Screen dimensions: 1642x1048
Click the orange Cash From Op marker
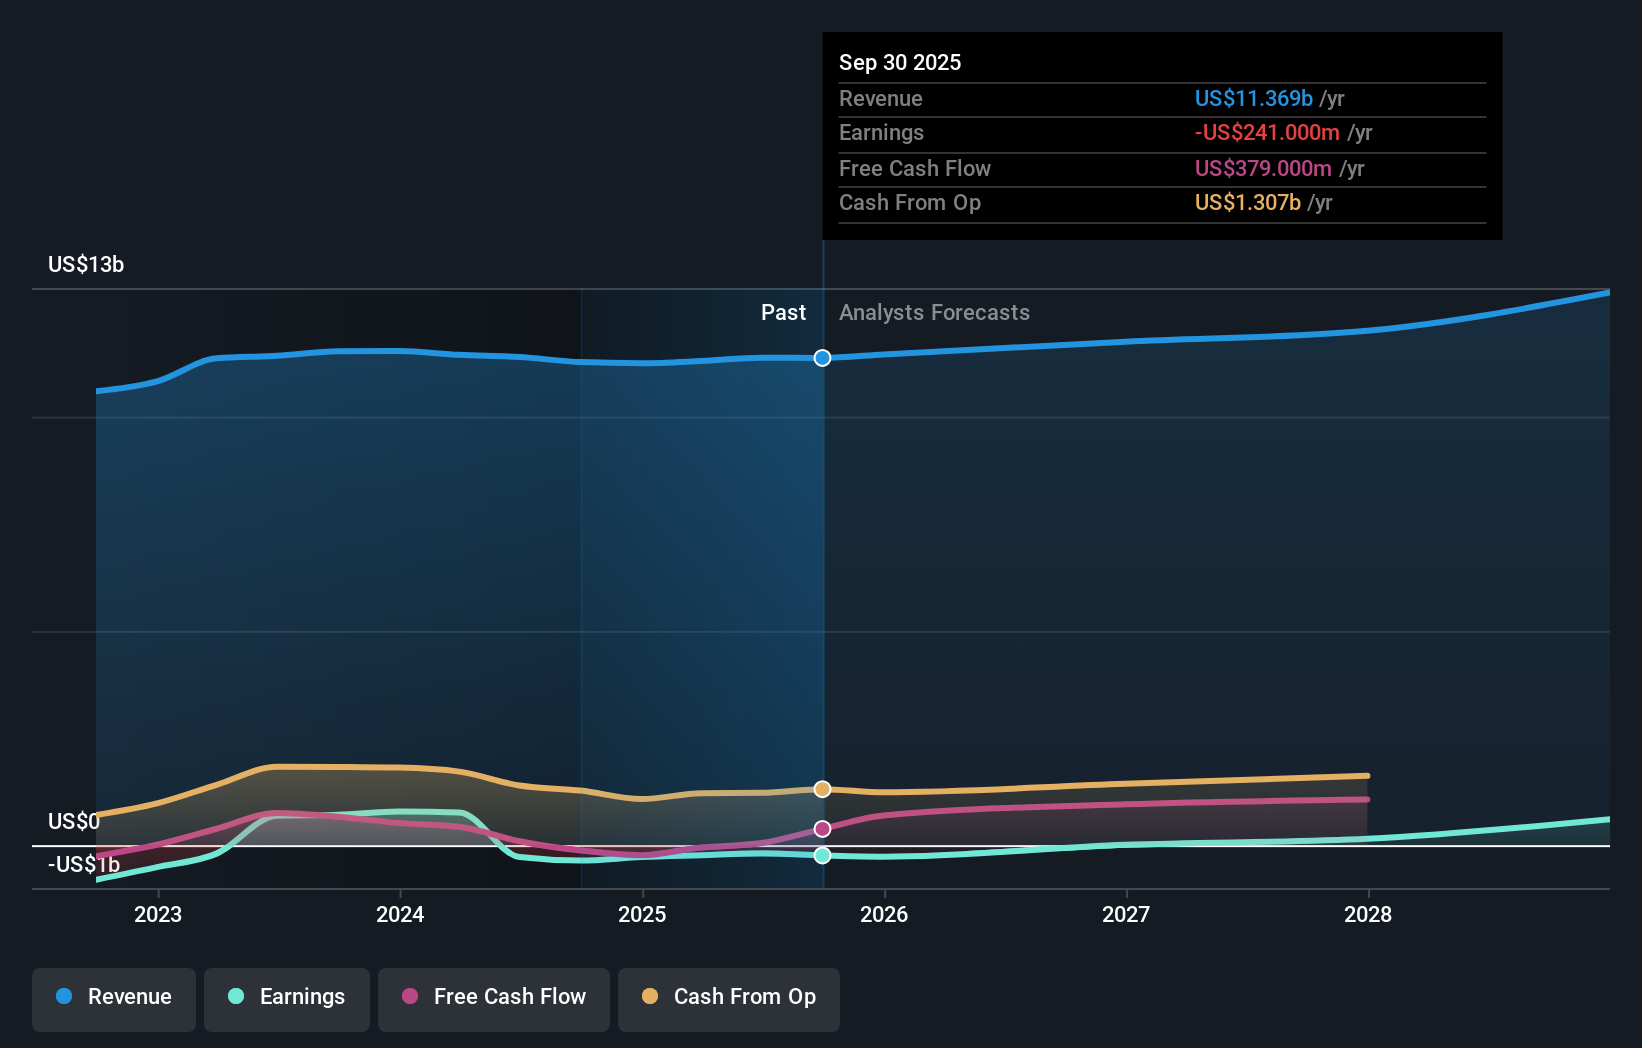coord(822,789)
